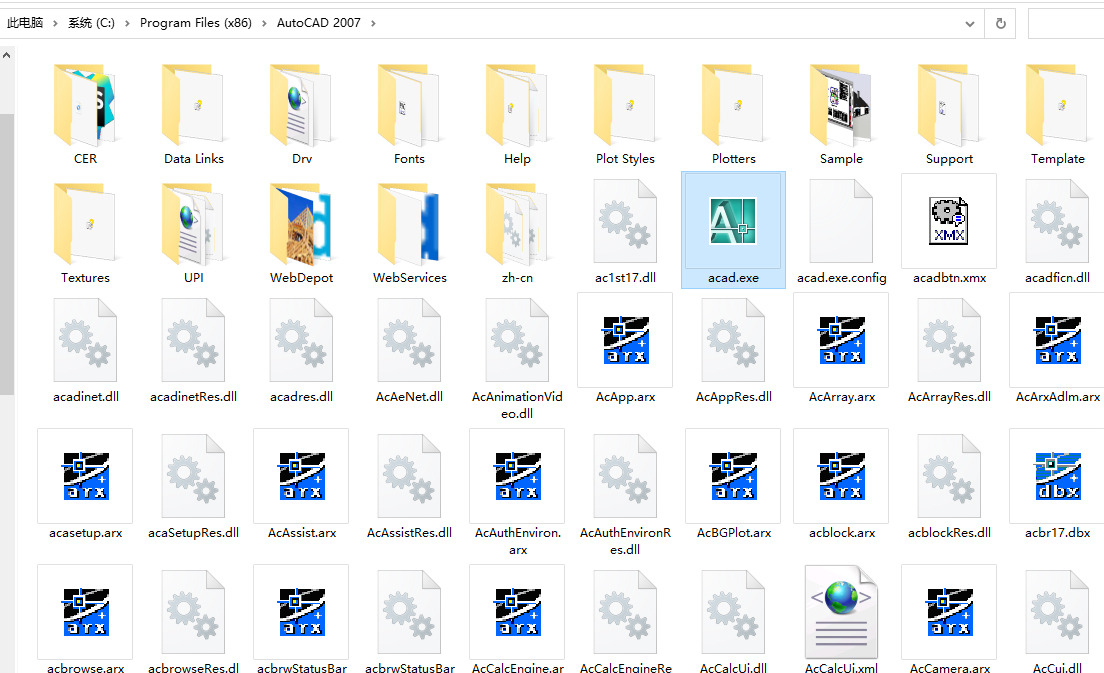This screenshot has height=673, width=1104.
Task: Navigate to Program Files (x86) breadcrumb
Action: pos(196,23)
